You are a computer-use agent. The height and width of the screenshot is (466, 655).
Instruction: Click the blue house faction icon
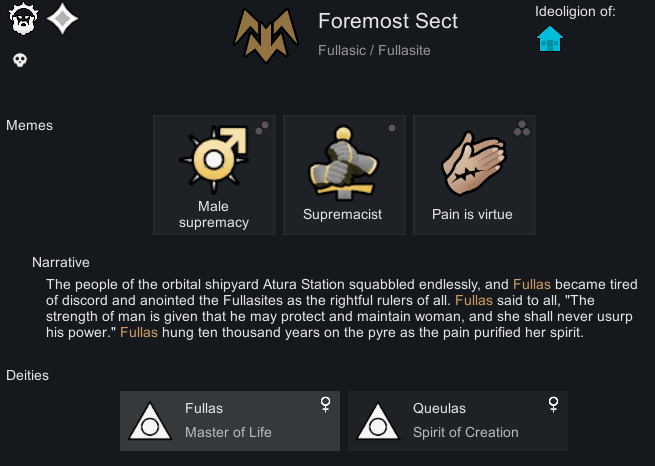pyautogui.click(x=550, y=39)
